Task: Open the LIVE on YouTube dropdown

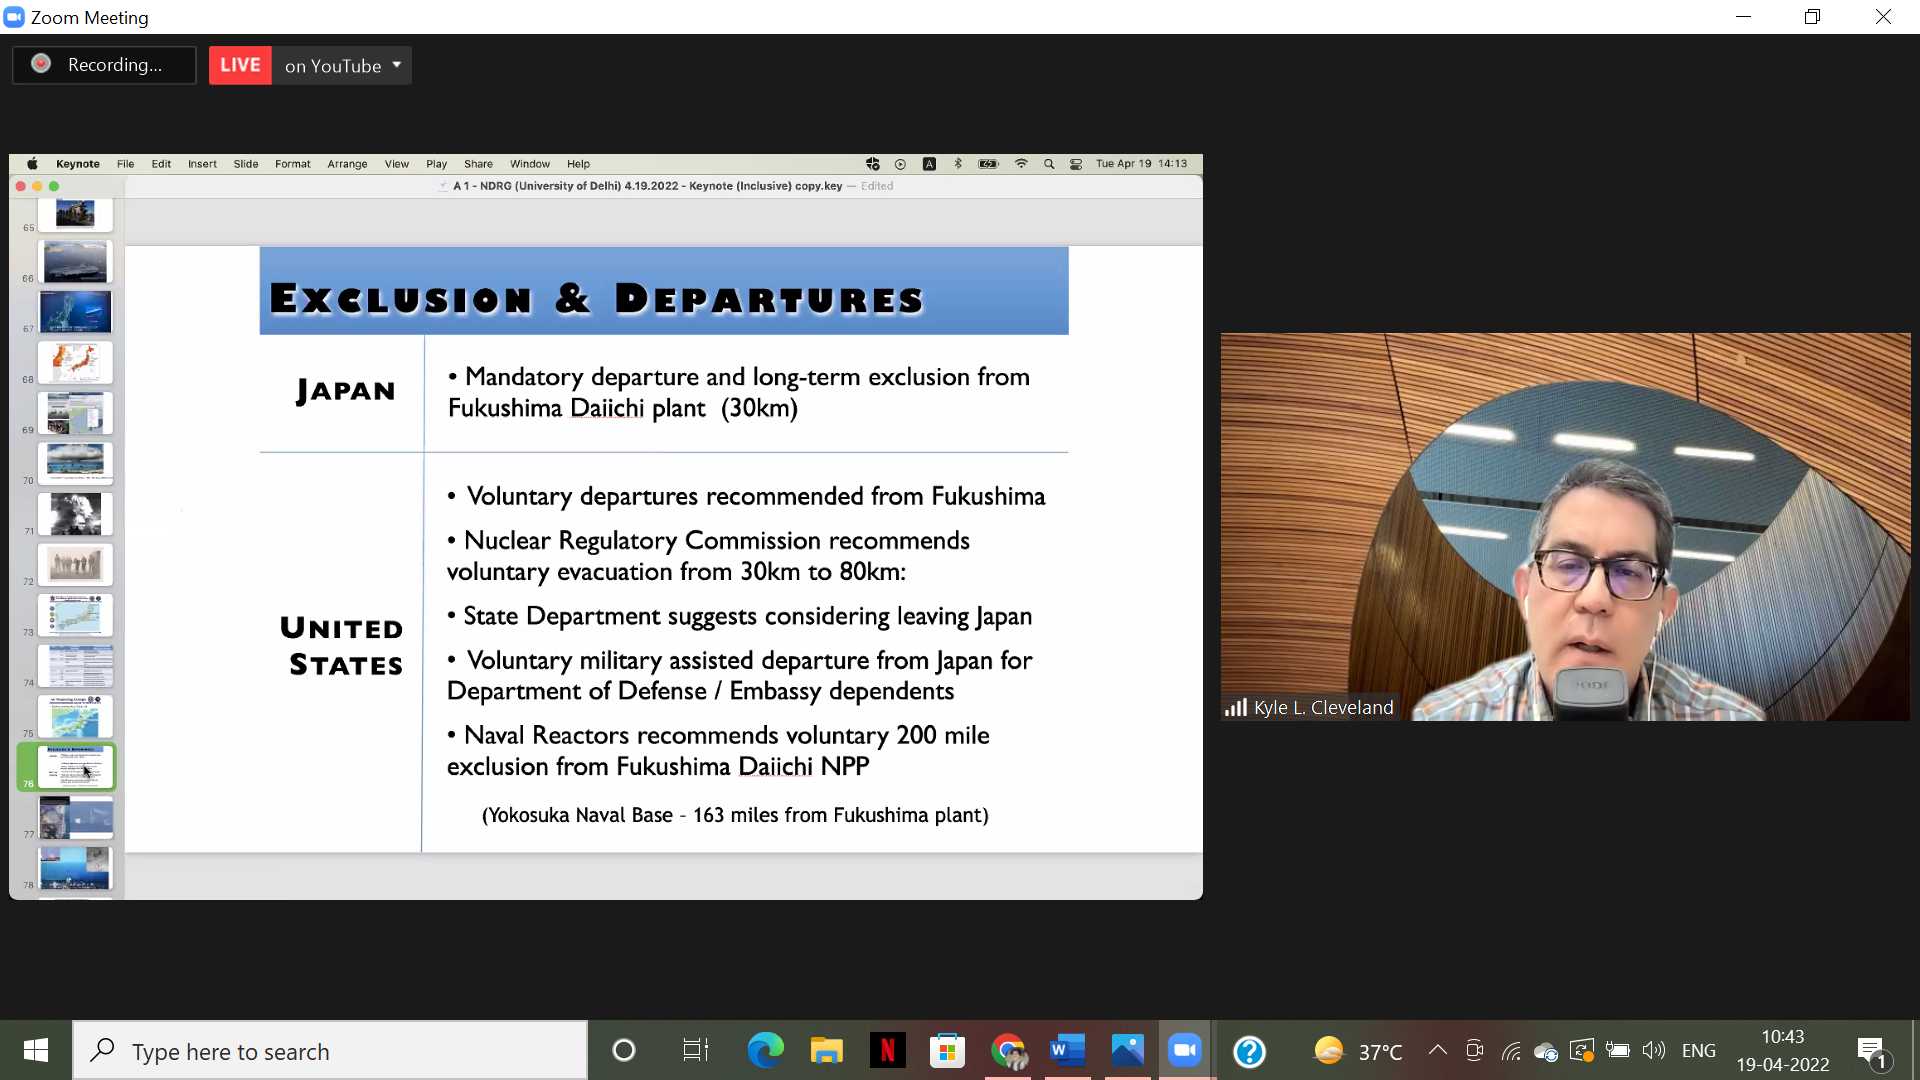Action: (x=397, y=65)
